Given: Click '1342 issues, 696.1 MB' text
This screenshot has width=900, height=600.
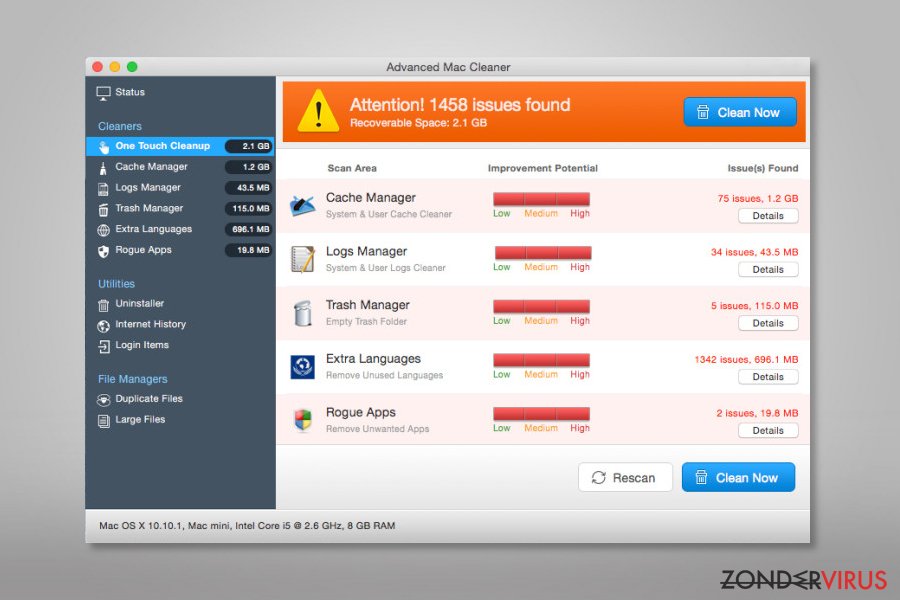Looking at the screenshot, I should tap(746, 360).
